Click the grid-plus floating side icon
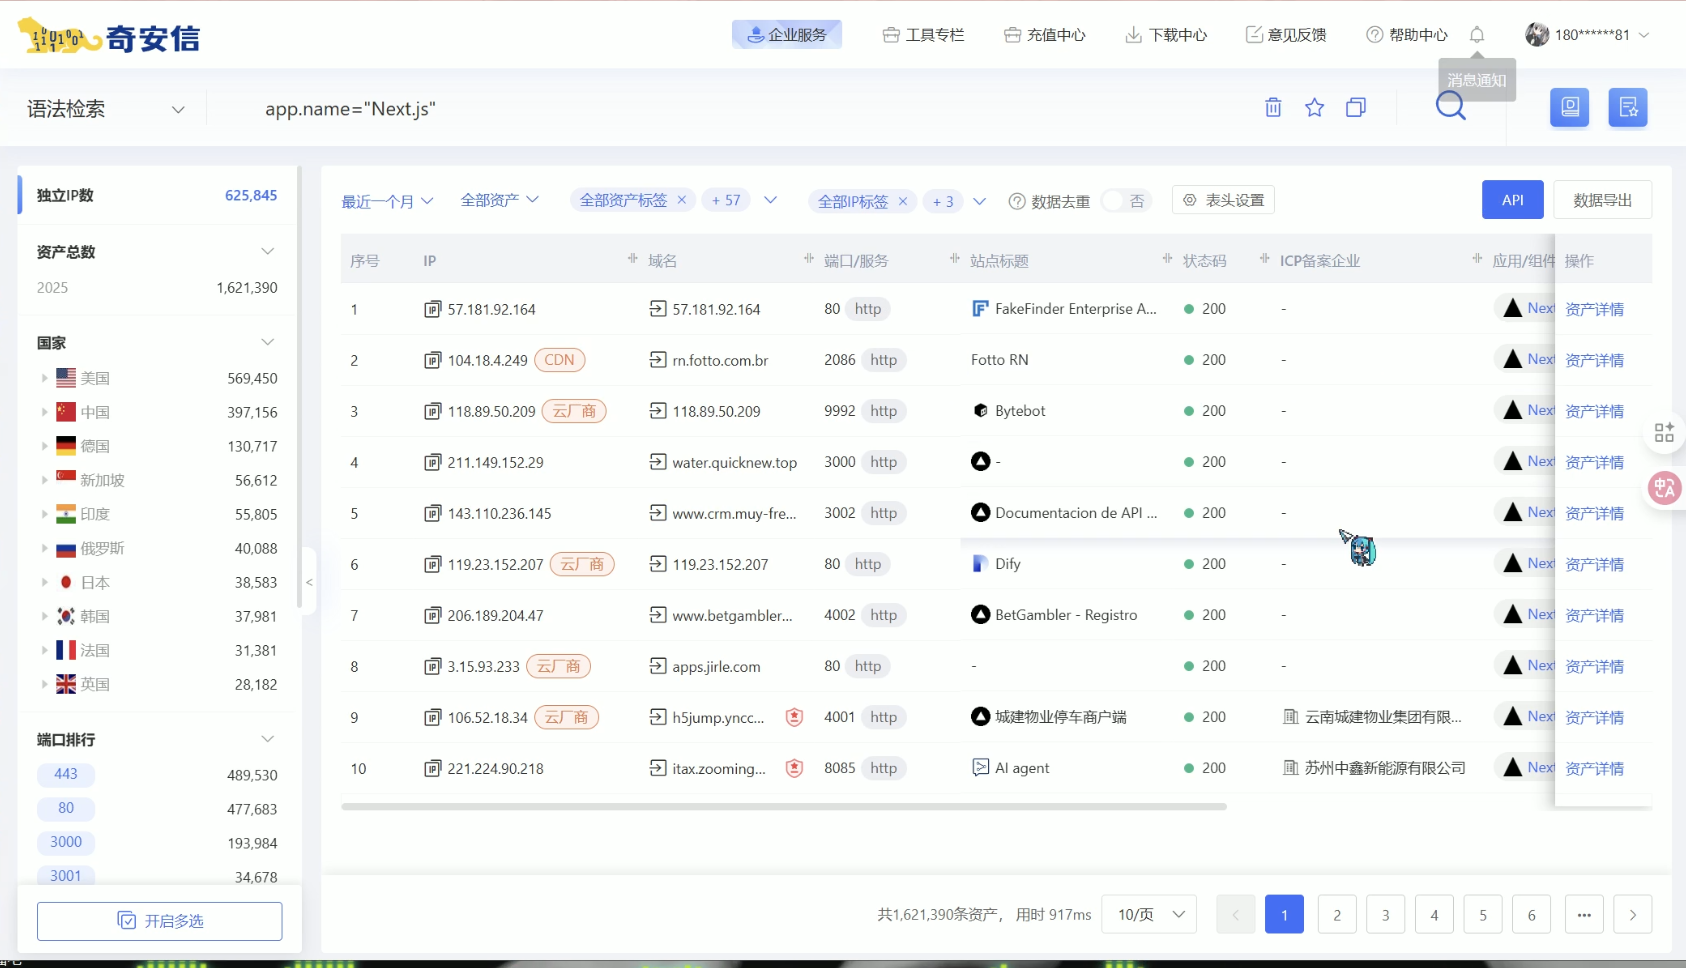Screen dimensions: 1686x968 [x=1664, y=432]
